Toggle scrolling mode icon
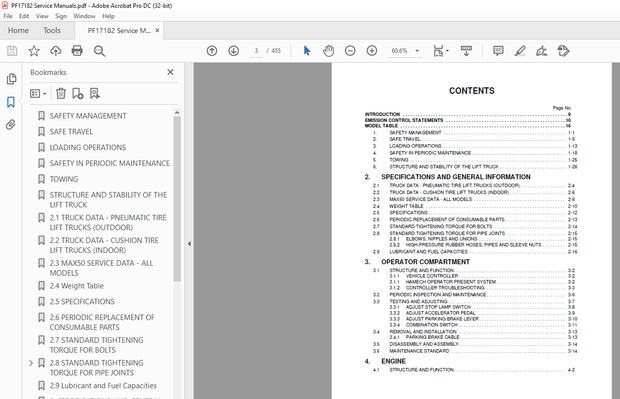620x399 pixels. tap(466, 51)
